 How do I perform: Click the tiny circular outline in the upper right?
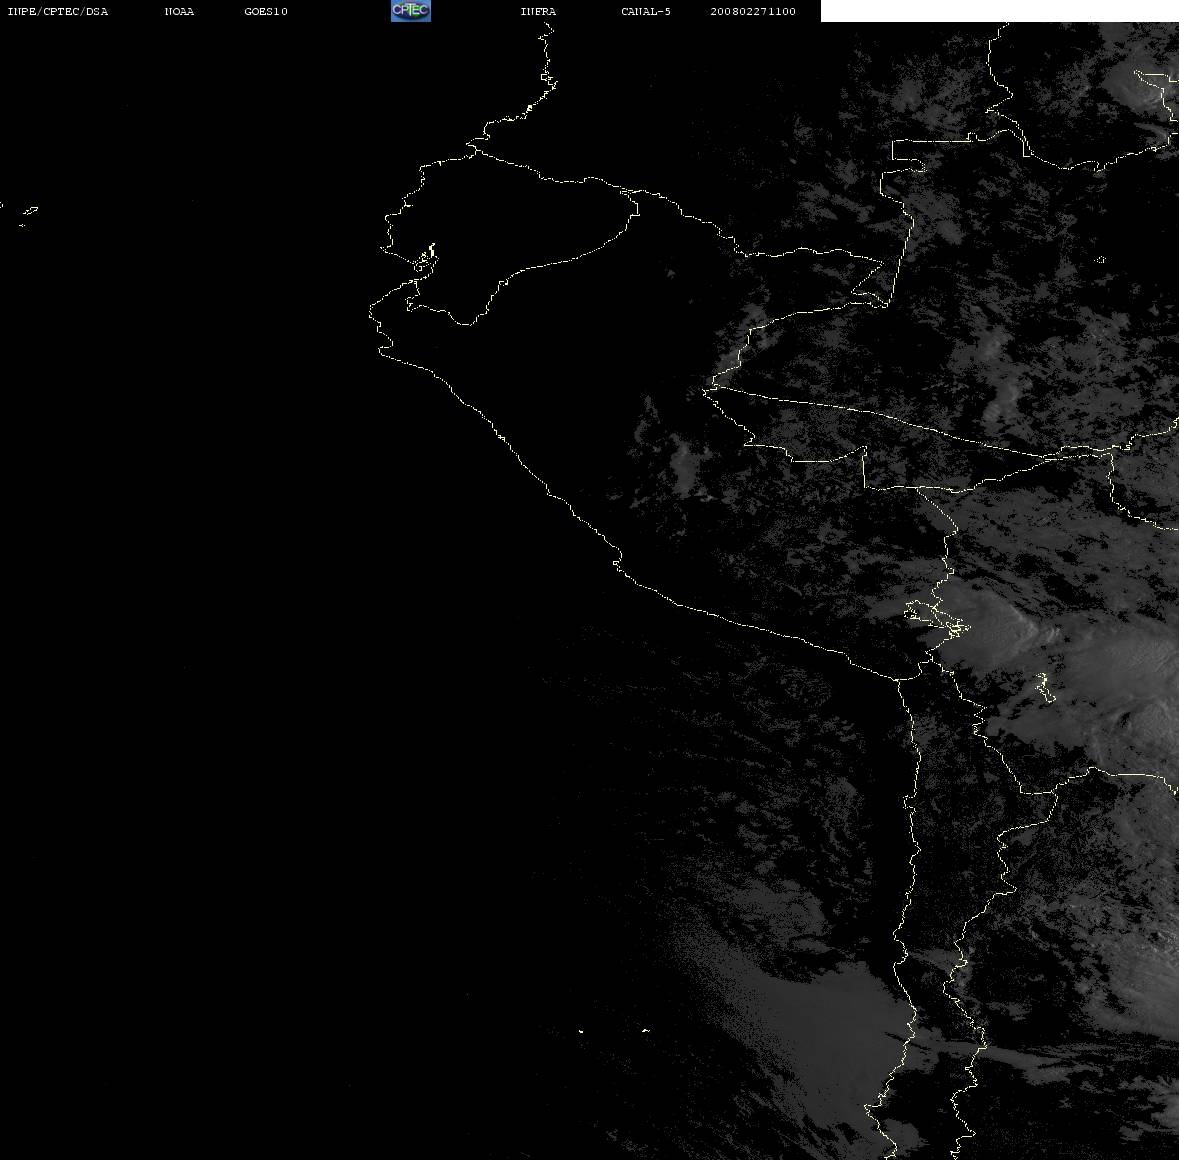point(1101,260)
